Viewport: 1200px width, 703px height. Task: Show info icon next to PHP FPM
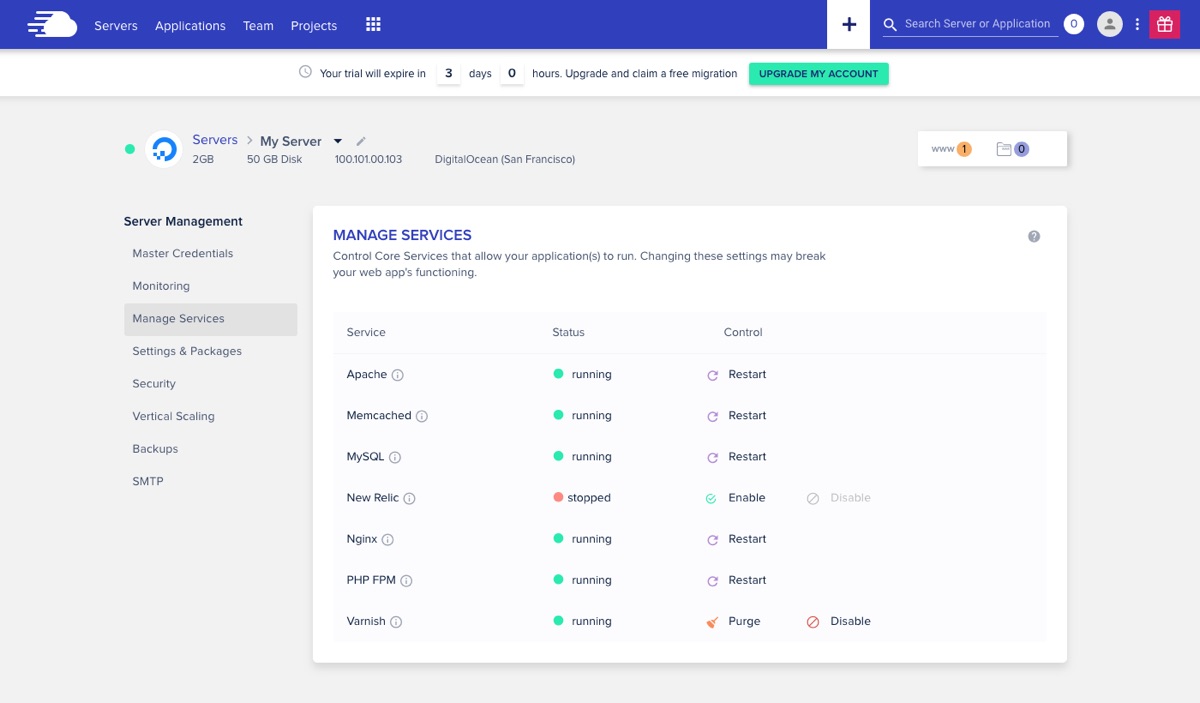click(x=407, y=581)
